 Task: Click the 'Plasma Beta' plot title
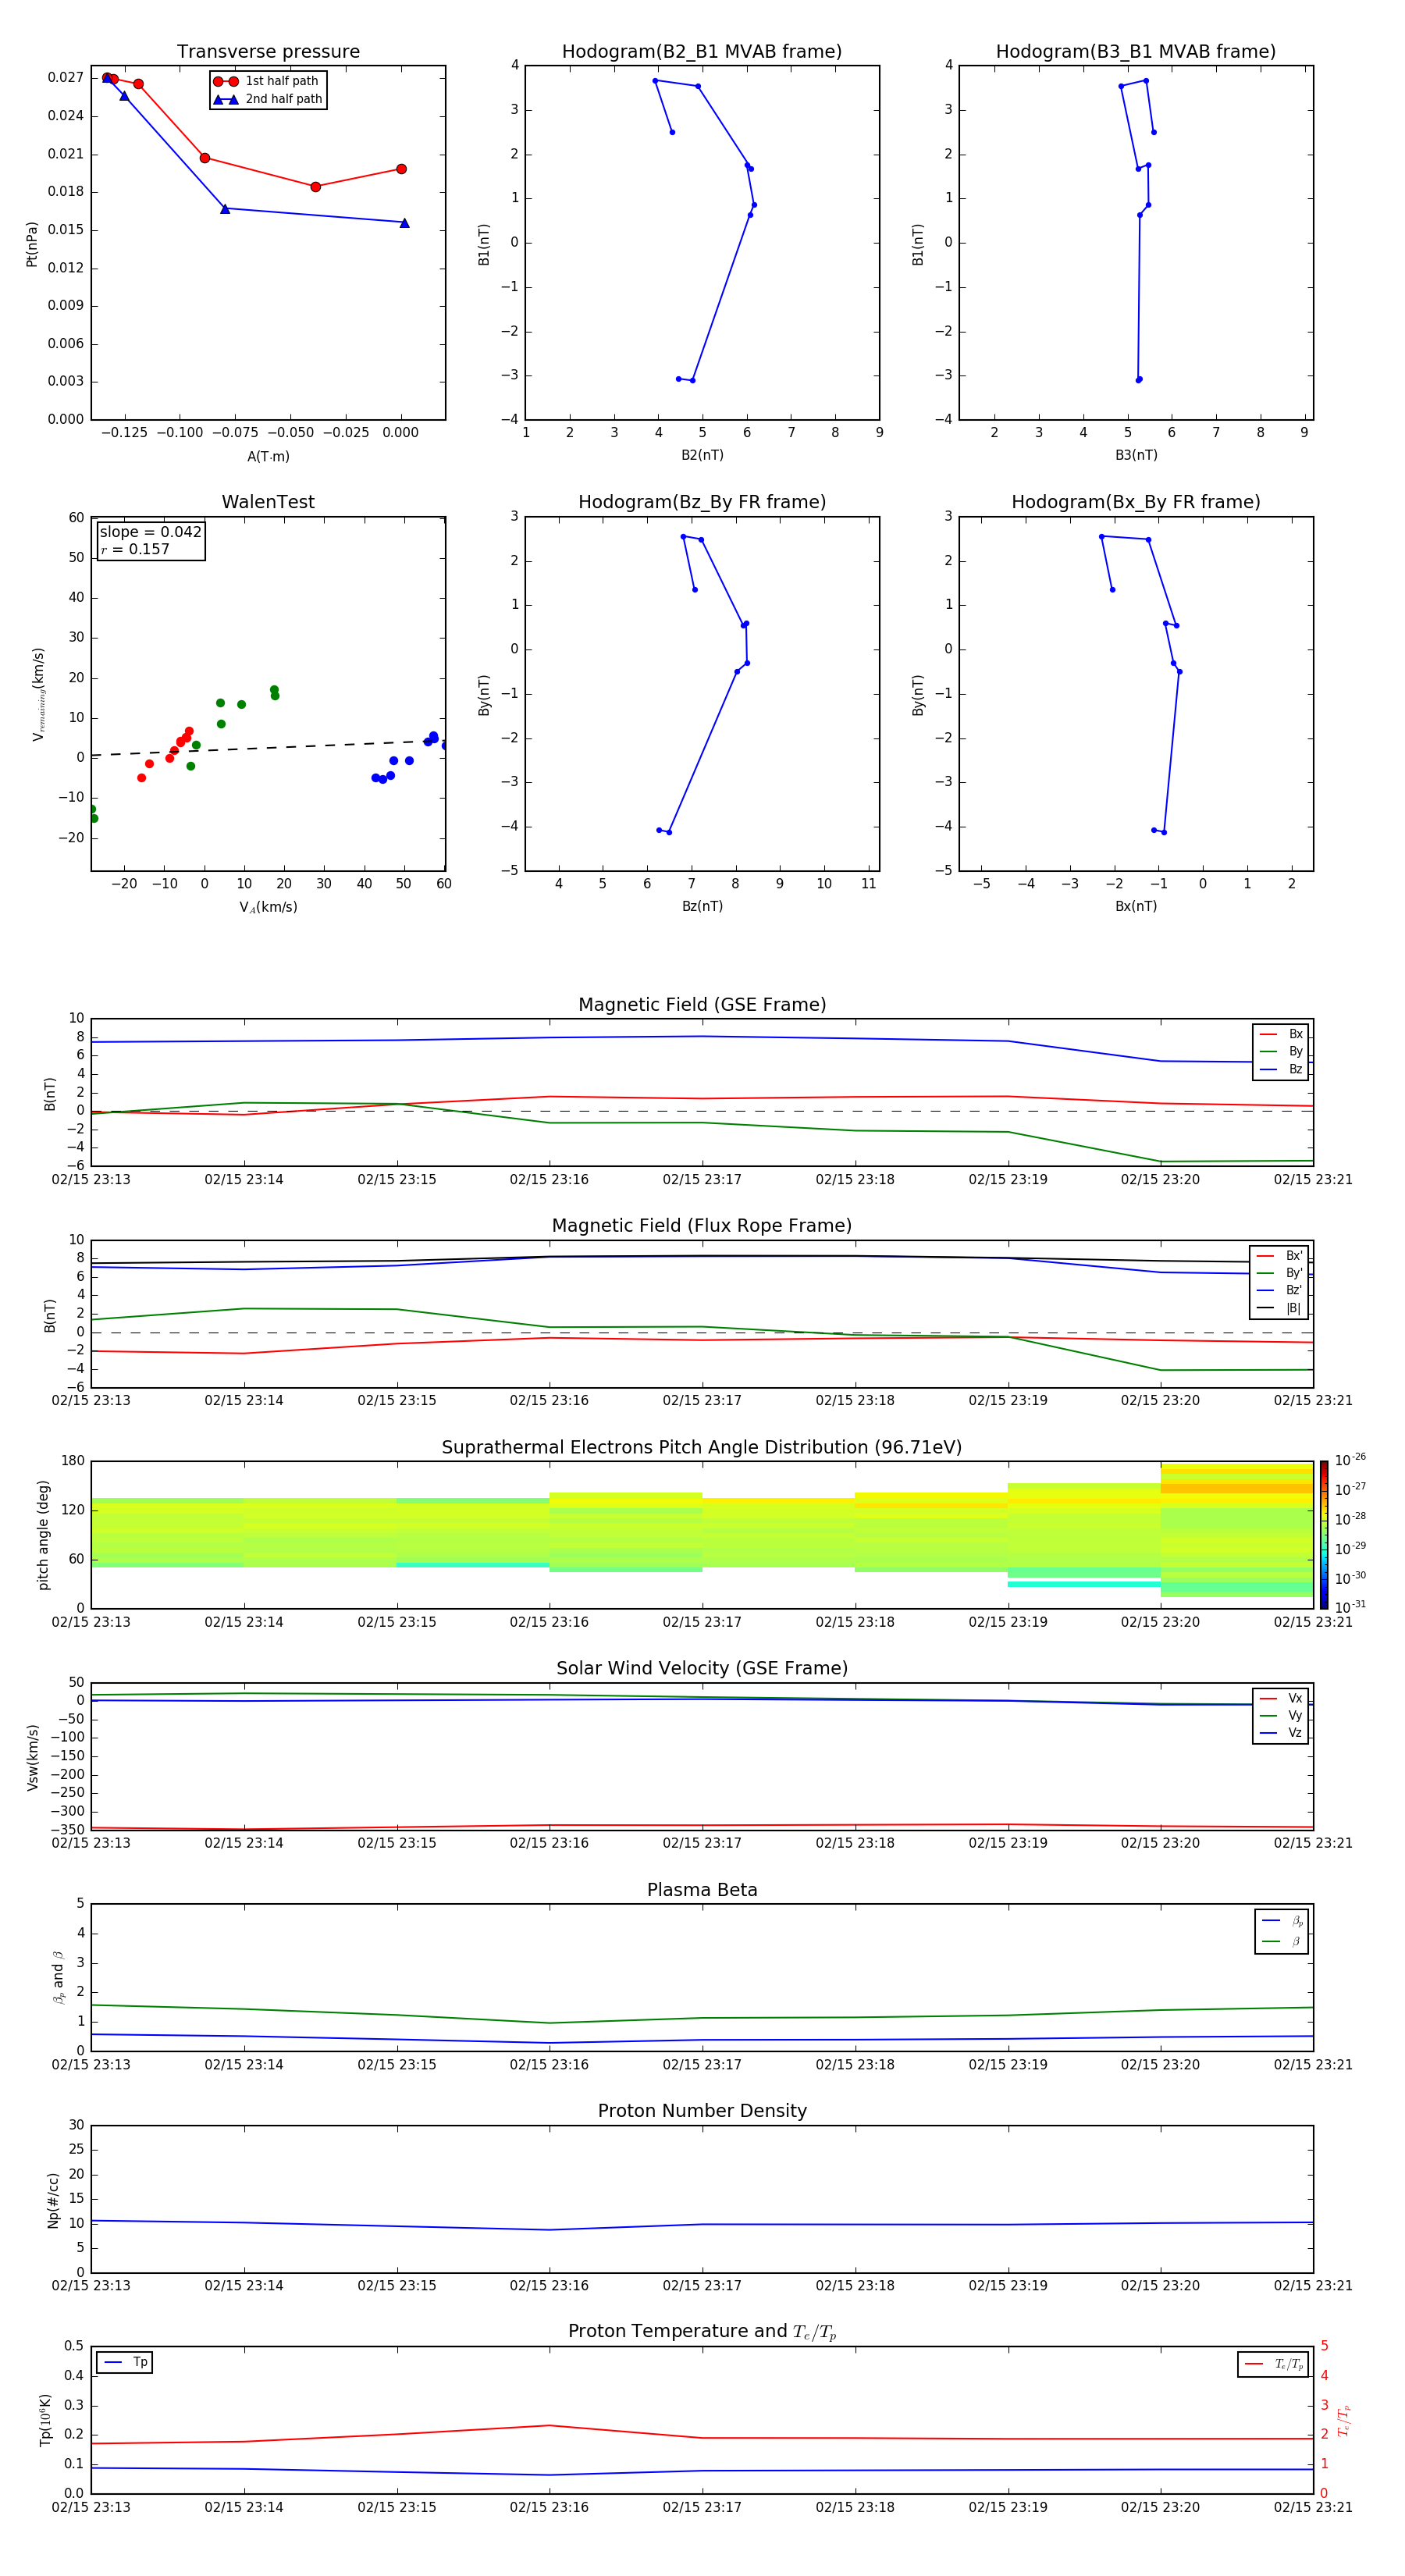click(702, 1890)
